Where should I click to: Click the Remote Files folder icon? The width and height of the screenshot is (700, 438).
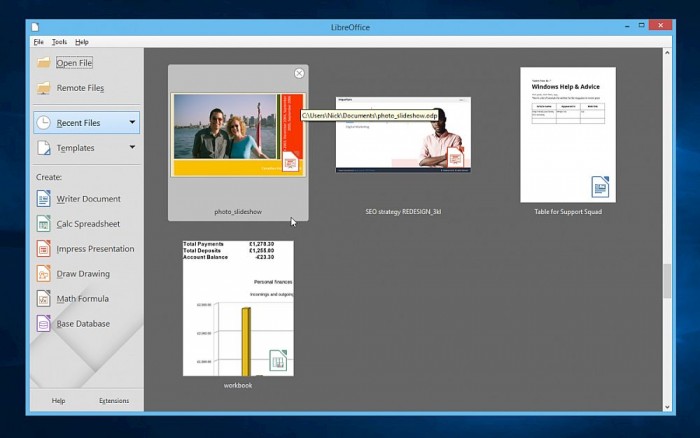(x=43, y=88)
